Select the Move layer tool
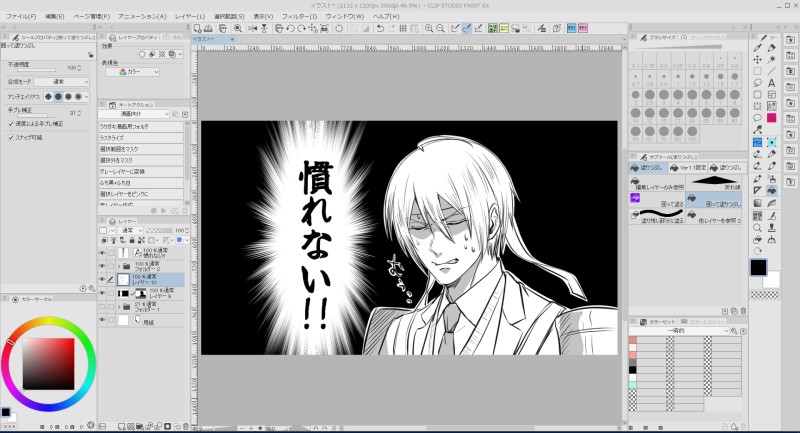800x433 pixels. pos(758,60)
